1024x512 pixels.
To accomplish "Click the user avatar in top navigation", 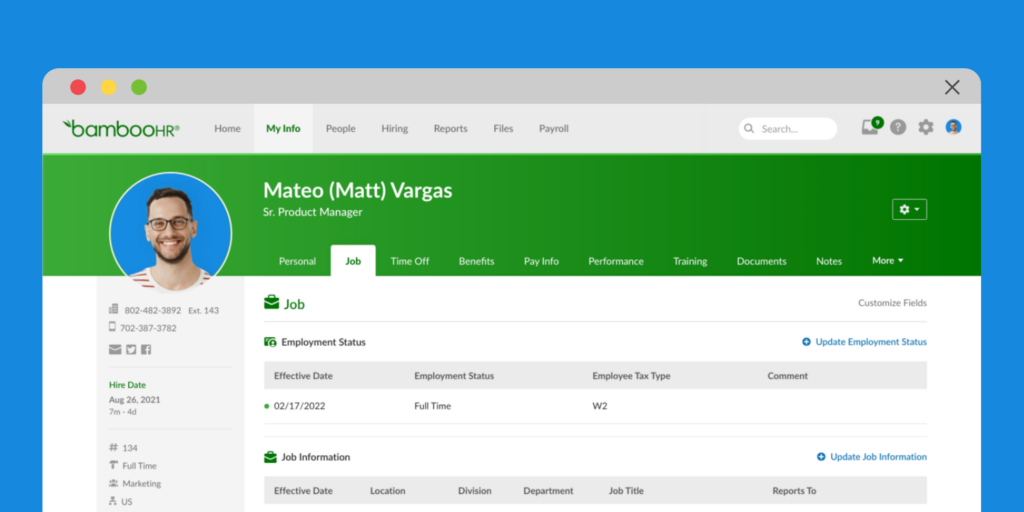I will coord(953,127).
